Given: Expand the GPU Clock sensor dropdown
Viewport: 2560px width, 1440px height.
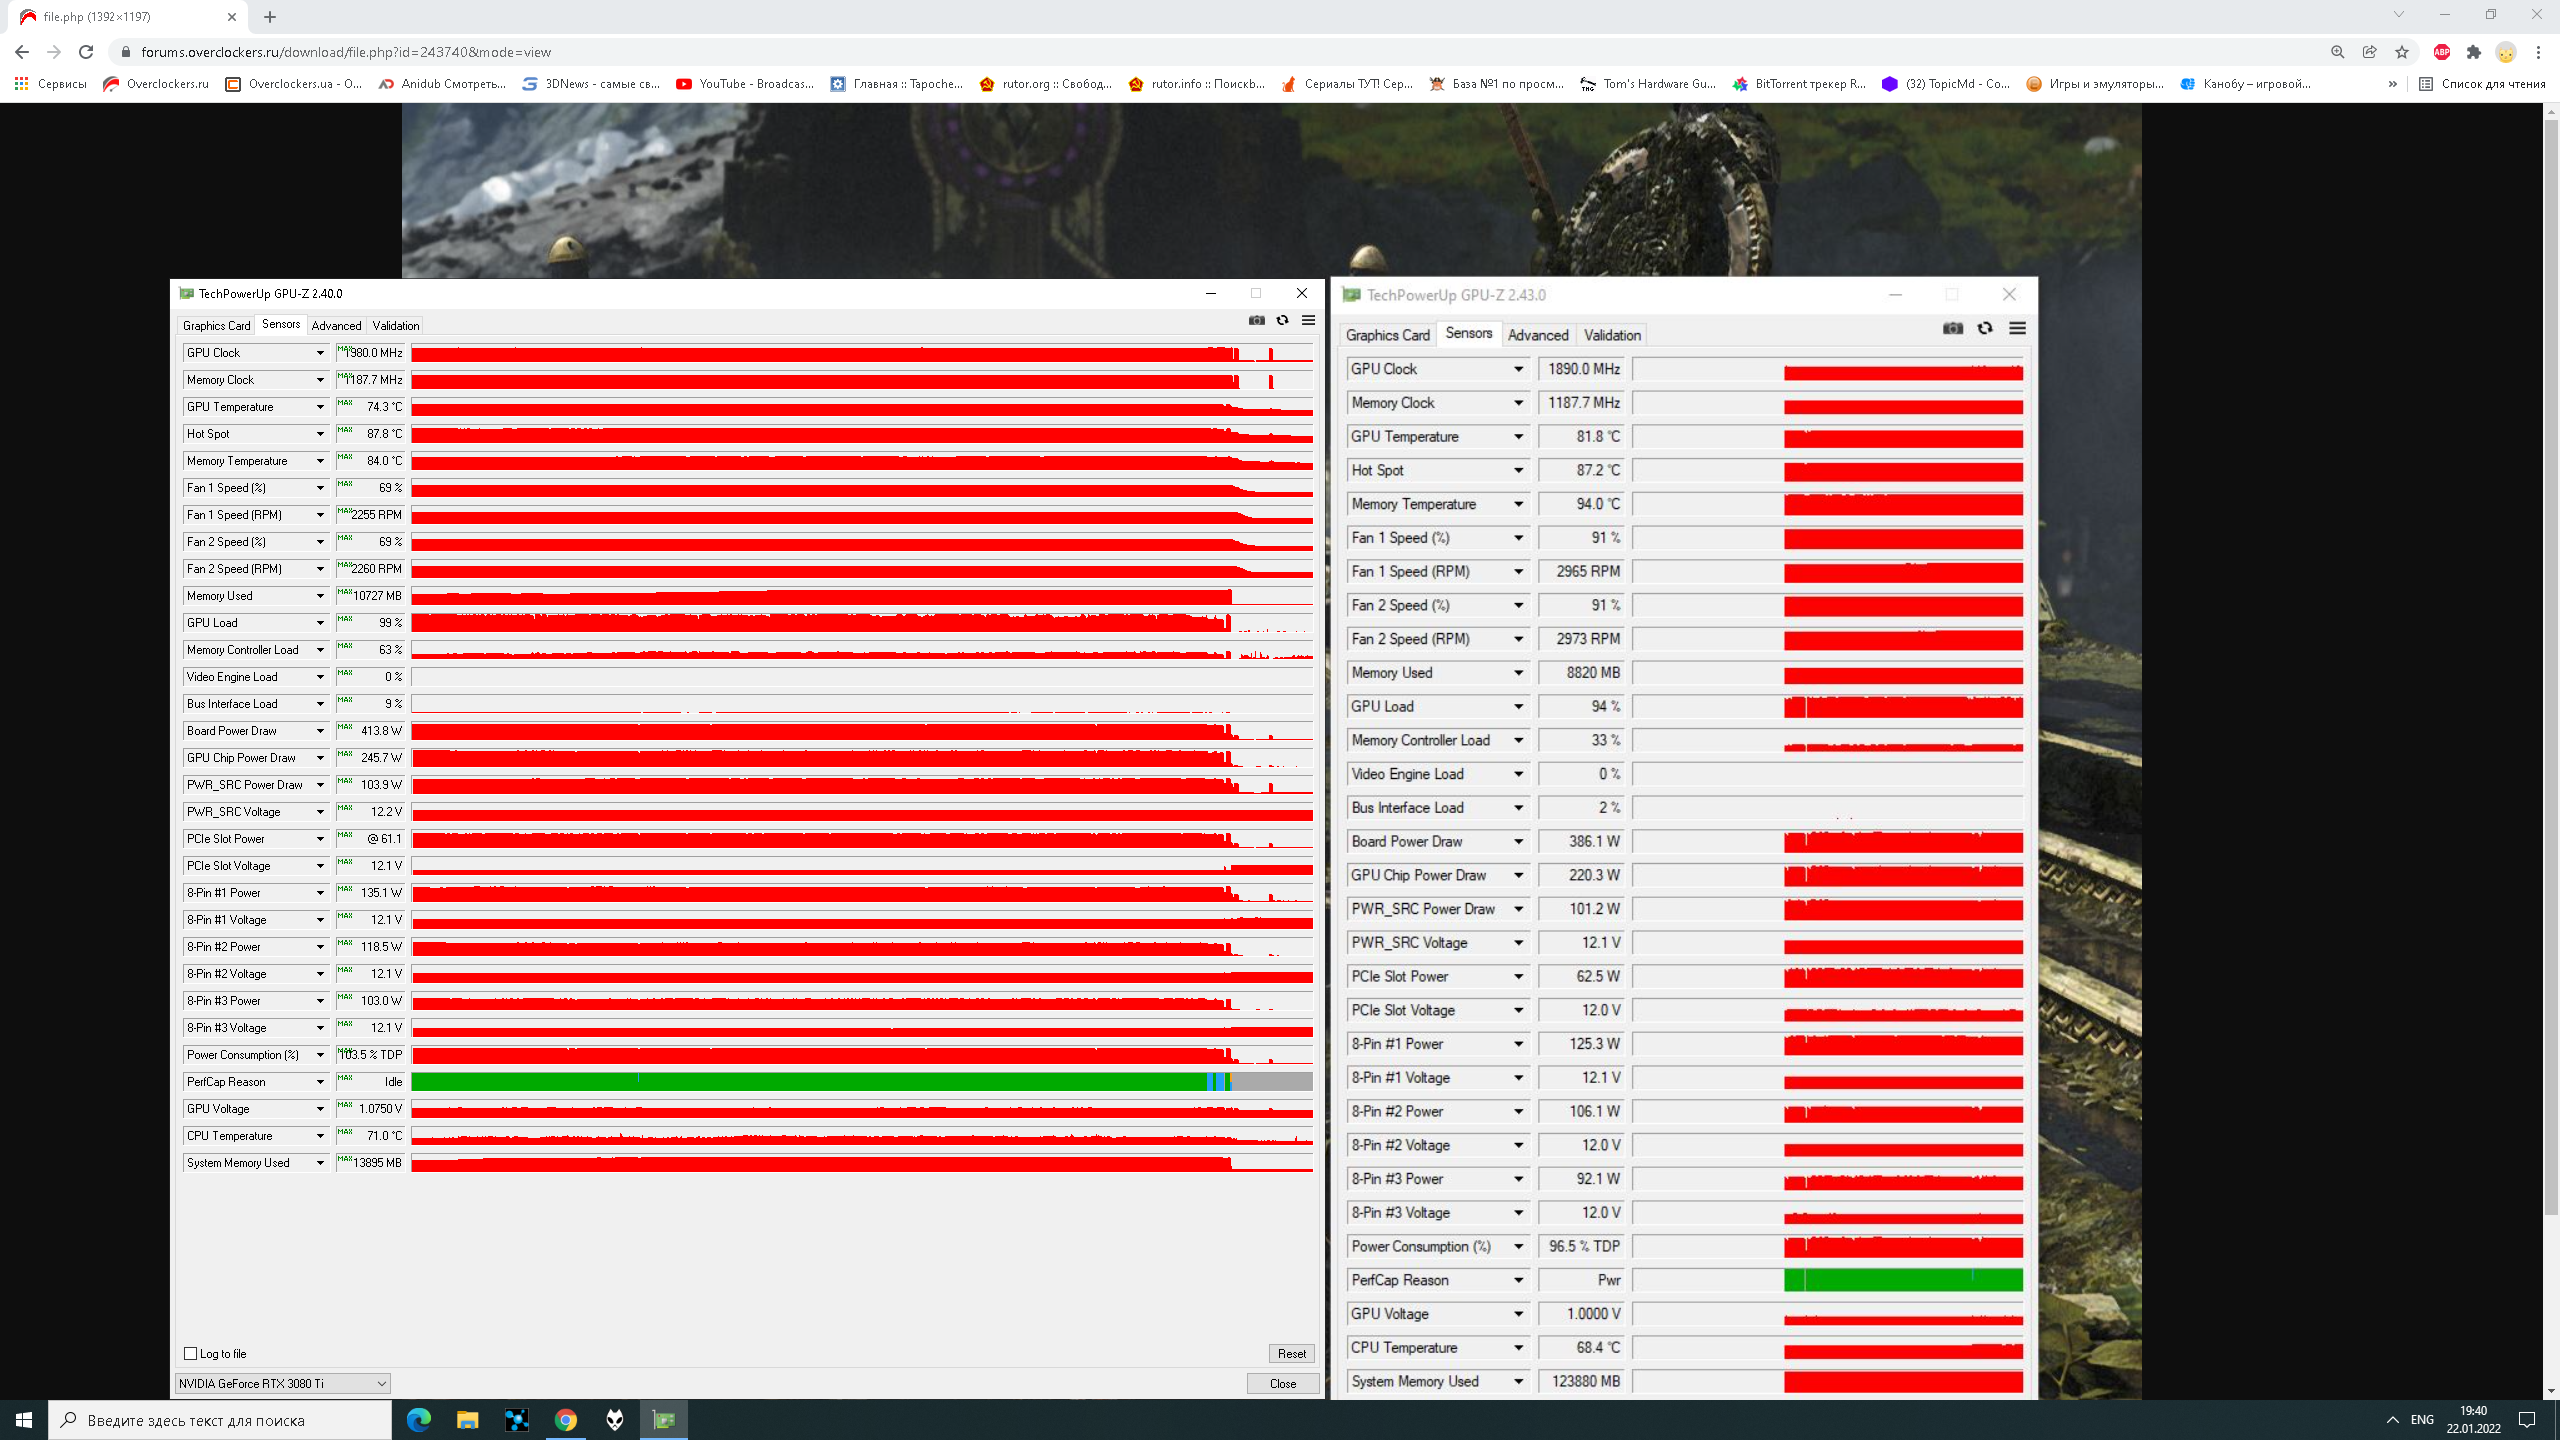Looking at the screenshot, I should pyautogui.click(x=320, y=353).
